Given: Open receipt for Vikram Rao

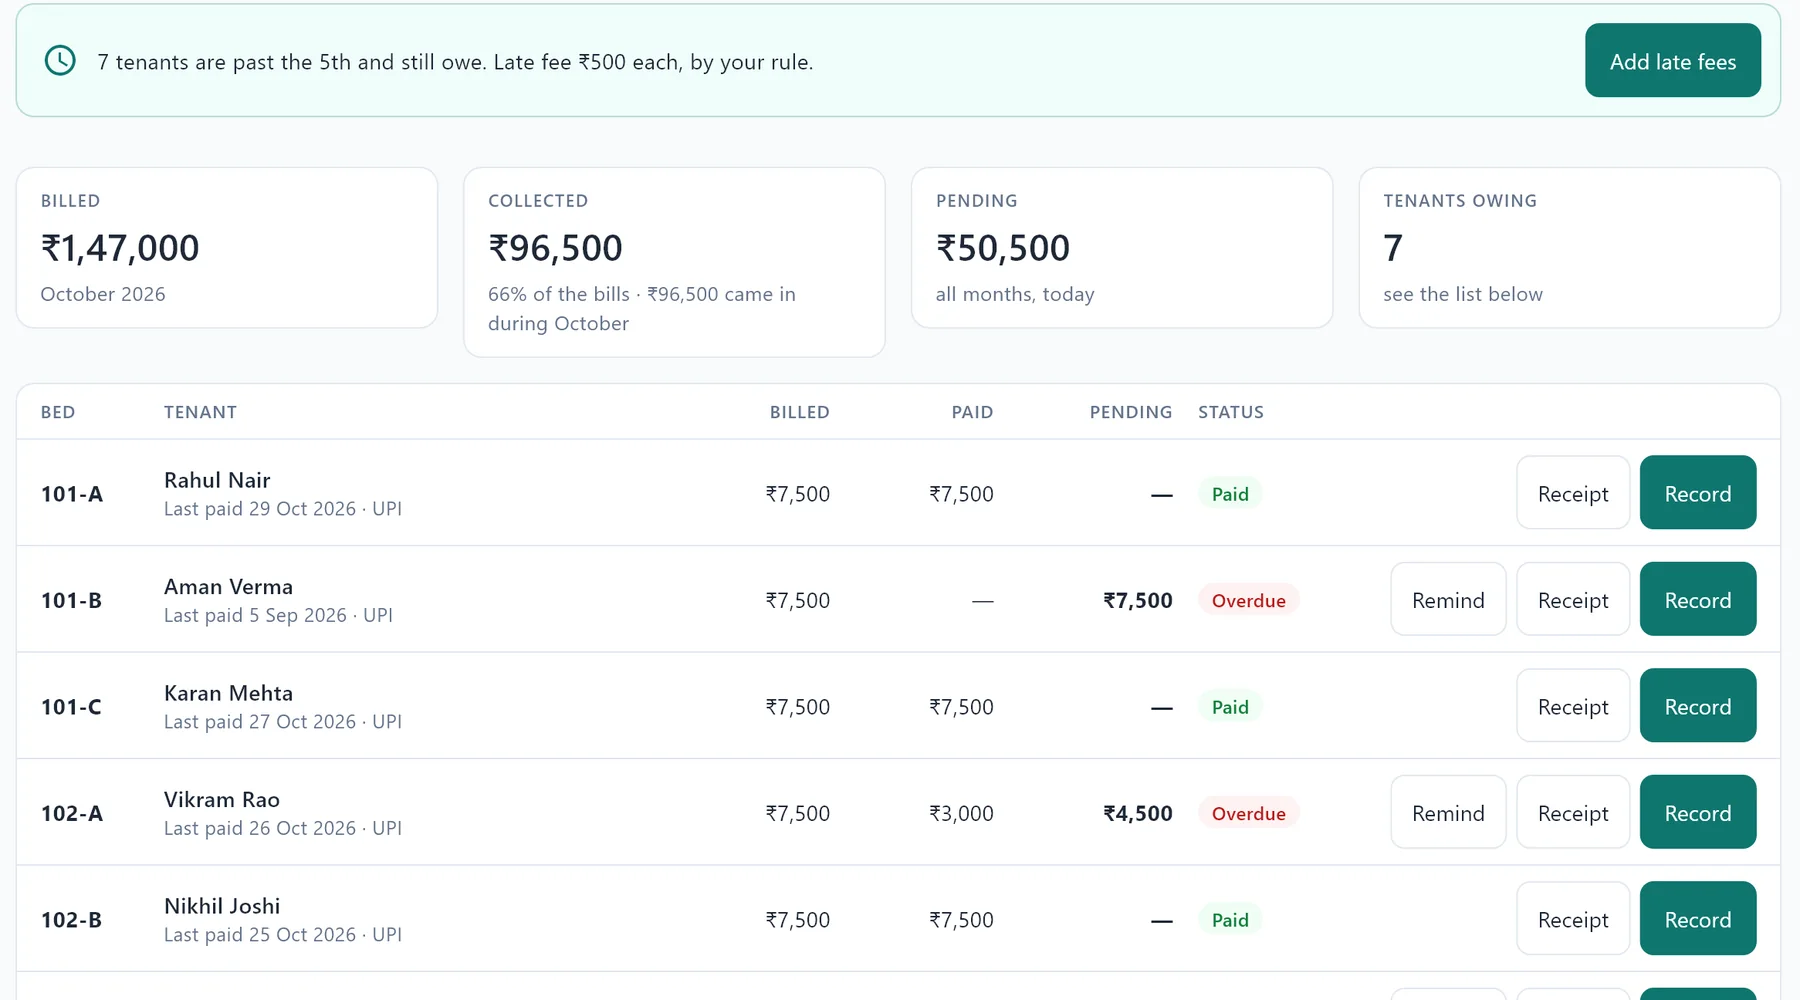Looking at the screenshot, I should pos(1573,813).
